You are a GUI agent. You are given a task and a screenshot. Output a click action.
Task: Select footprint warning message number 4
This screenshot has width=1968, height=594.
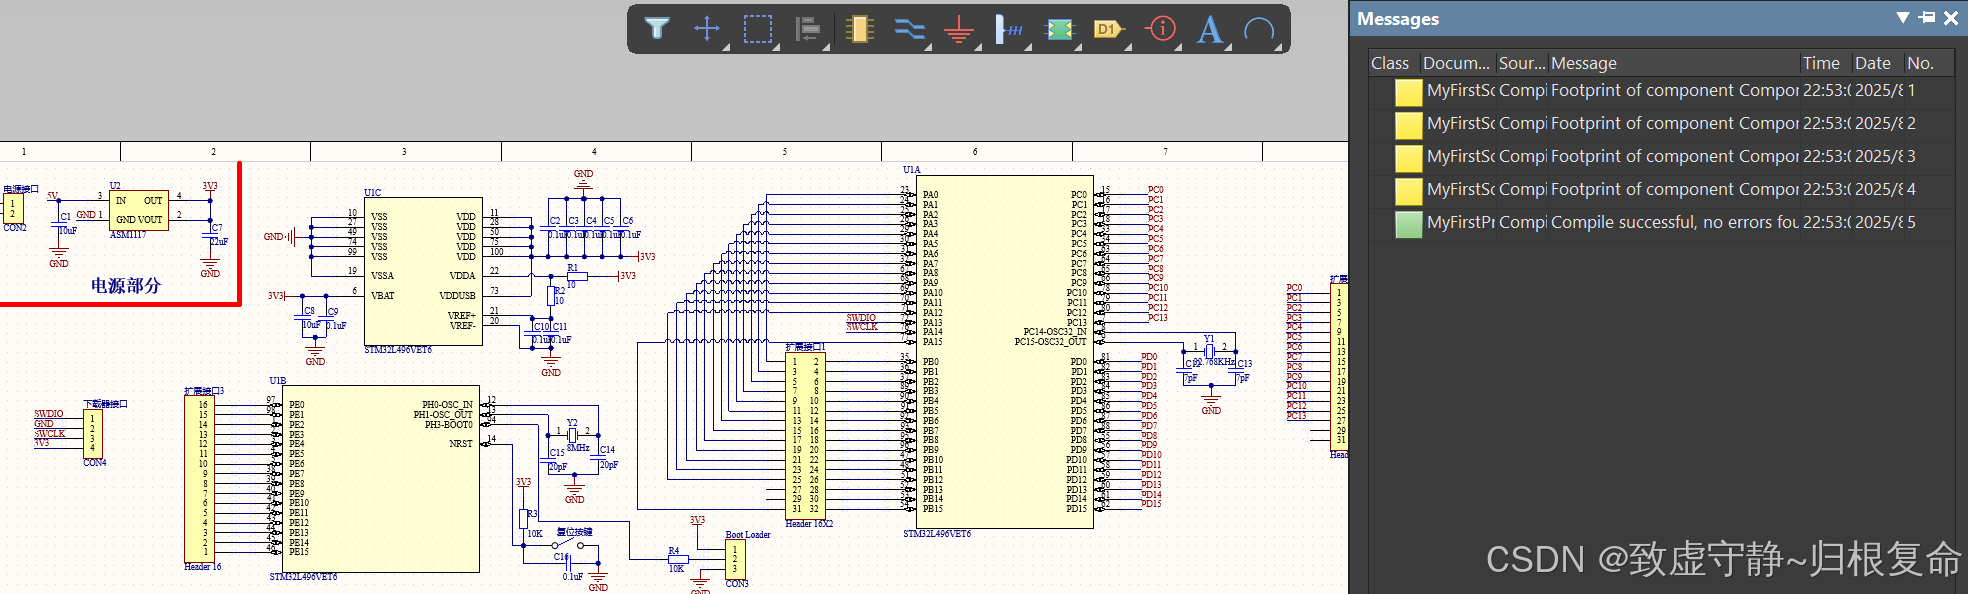(x=1674, y=189)
